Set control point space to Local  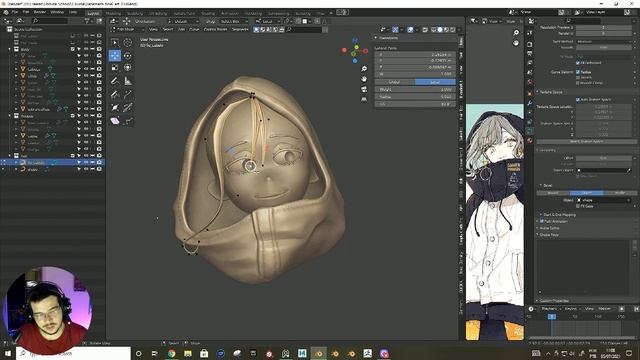pos(435,82)
